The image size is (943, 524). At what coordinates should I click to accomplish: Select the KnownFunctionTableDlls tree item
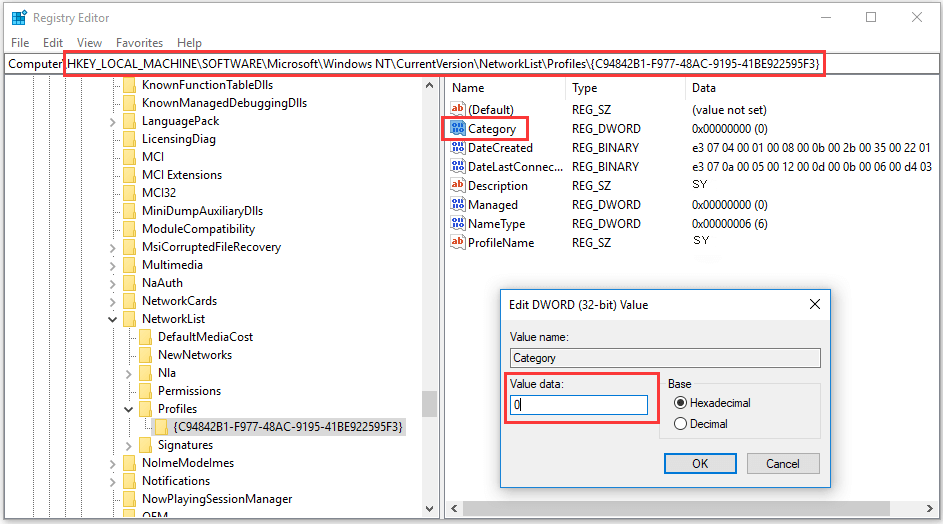click(207, 85)
